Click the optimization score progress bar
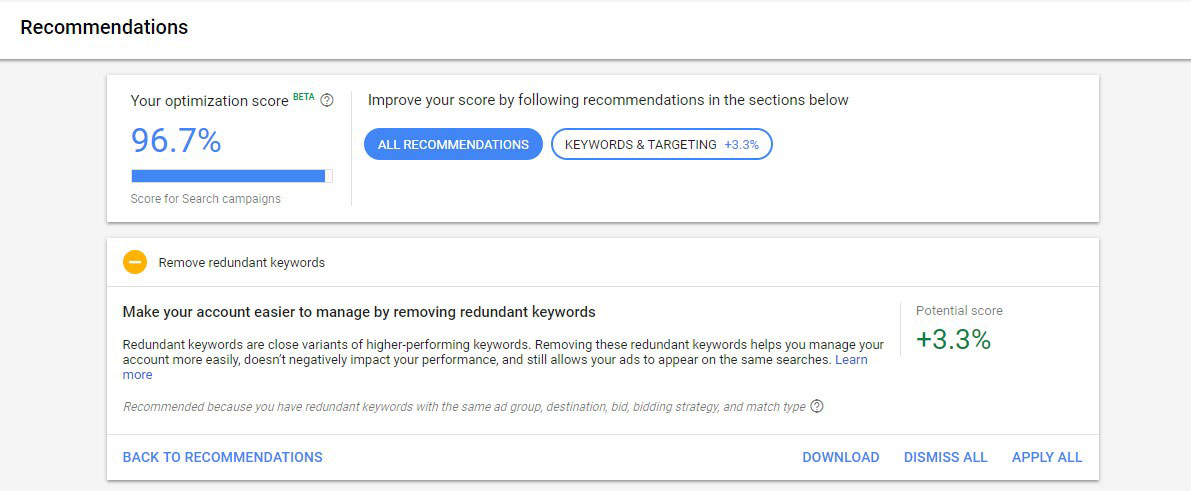The image size is (1191, 491). (231, 176)
